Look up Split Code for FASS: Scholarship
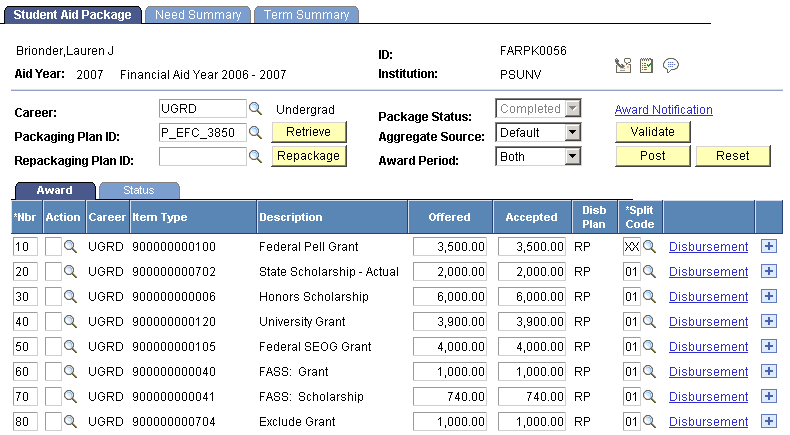The image size is (790, 435). (649, 397)
